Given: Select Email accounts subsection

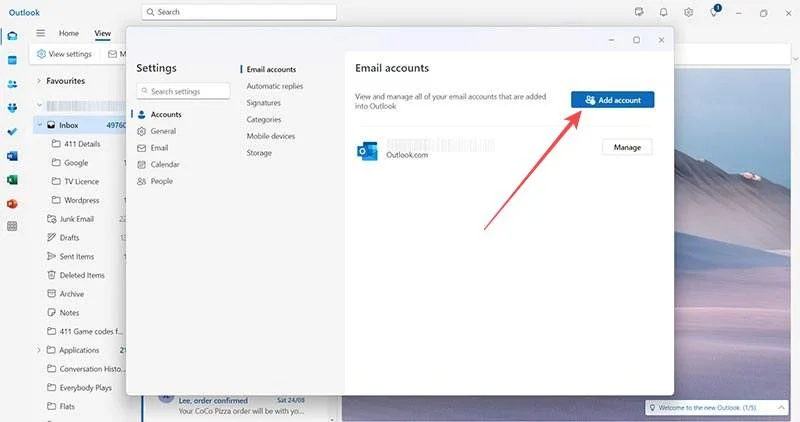Looking at the screenshot, I should [271, 69].
